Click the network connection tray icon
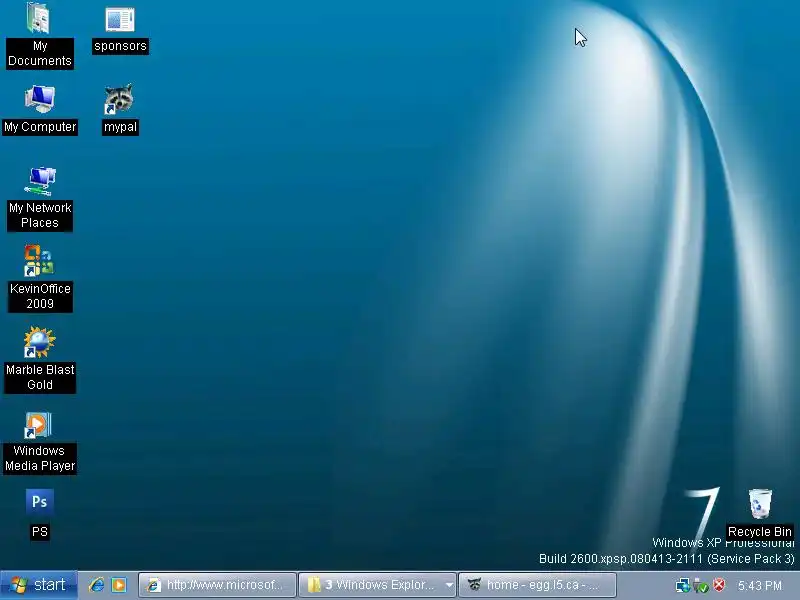 click(682, 585)
